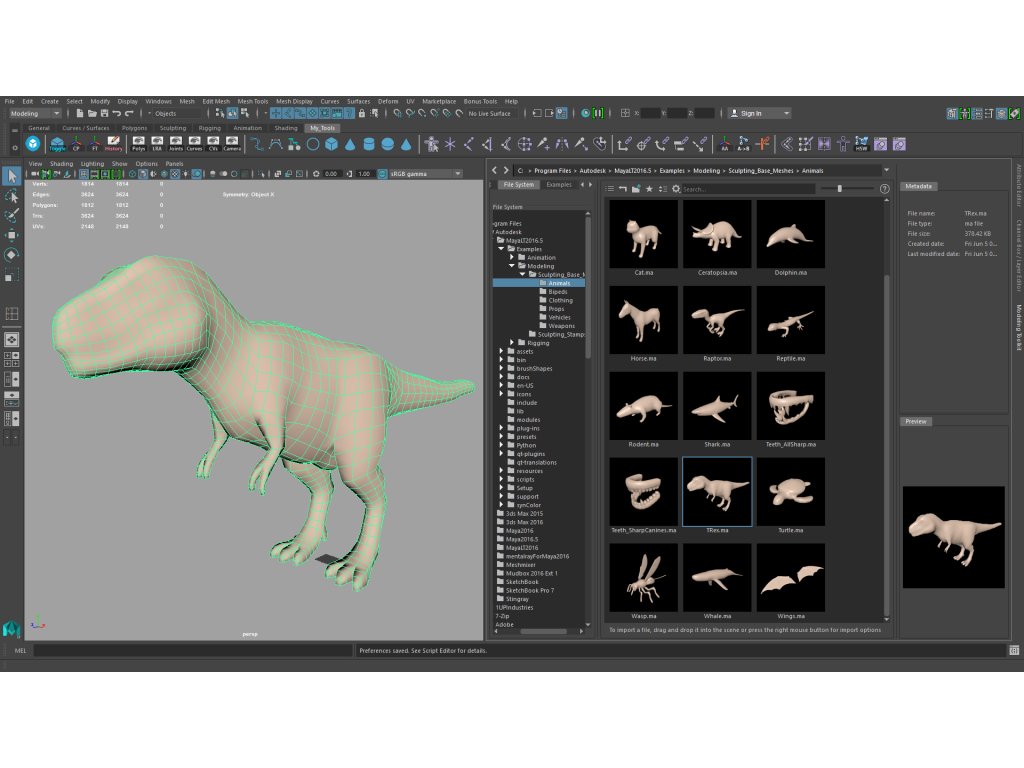Collapse the Examples folder in tree
Screen dimensions: 1024x768
(501, 249)
